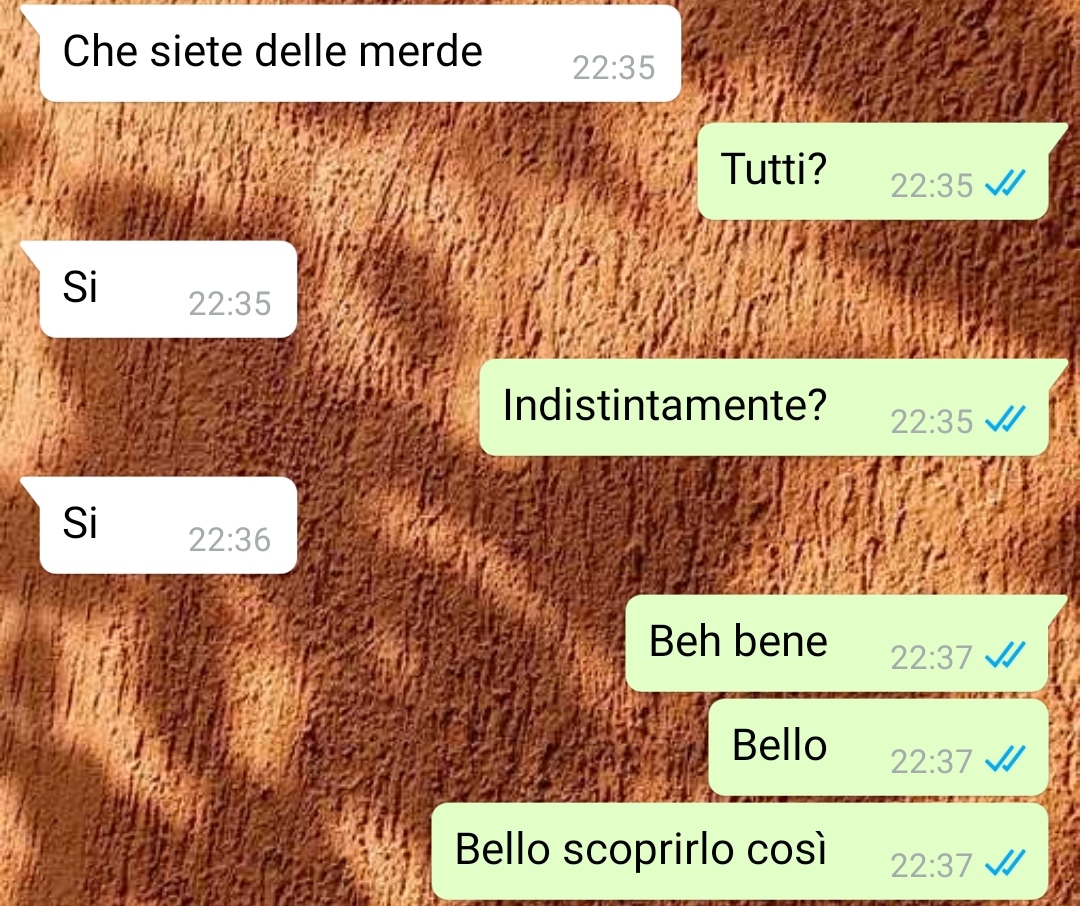Click the 22:35 timestamp on "Che siete delle merde"
The height and width of the screenshot is (906, 1080).
click(614, 68)
